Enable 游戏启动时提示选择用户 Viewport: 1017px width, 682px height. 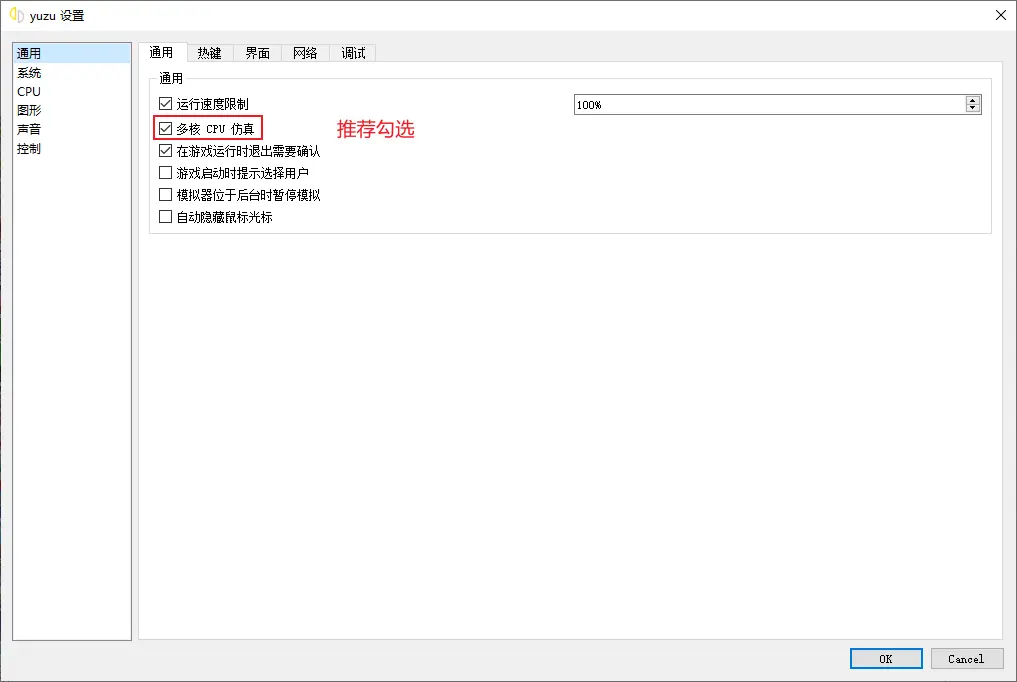(x=165, y=172)
